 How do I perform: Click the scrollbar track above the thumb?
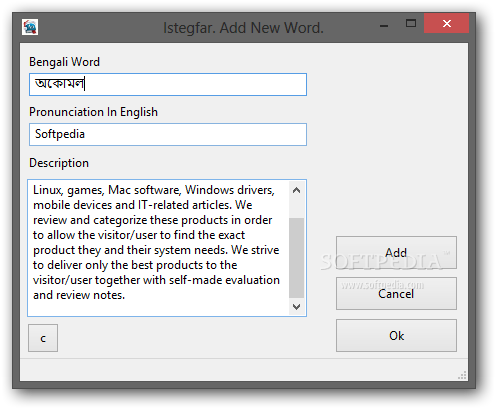pos(296,208)
